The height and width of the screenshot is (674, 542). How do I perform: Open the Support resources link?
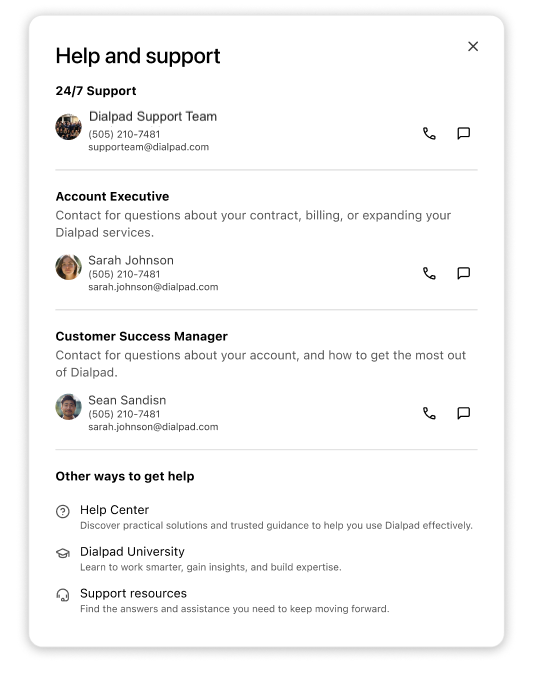coord(133,593)
